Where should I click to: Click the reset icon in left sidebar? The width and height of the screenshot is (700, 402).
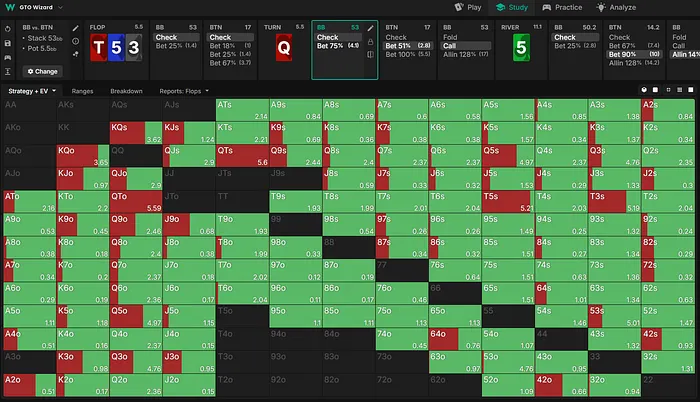(x=9, y=30)
